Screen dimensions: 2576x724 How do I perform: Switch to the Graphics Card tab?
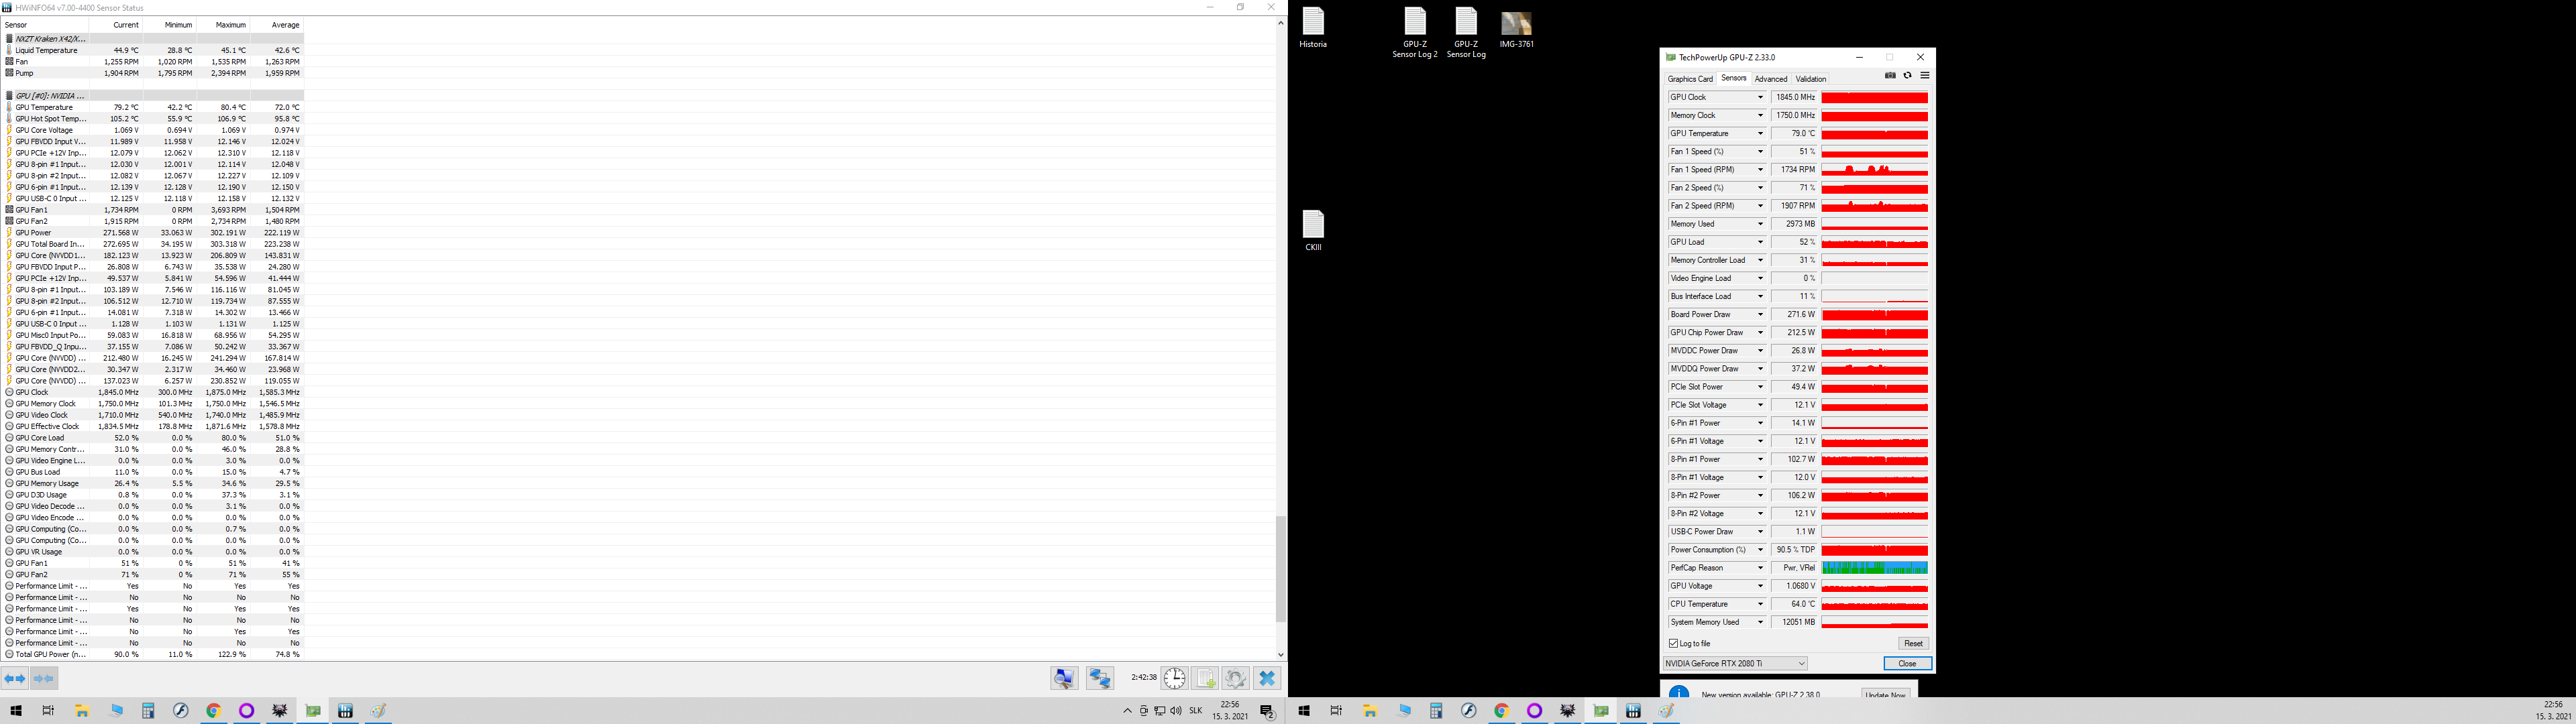[x=1690, y=79]
